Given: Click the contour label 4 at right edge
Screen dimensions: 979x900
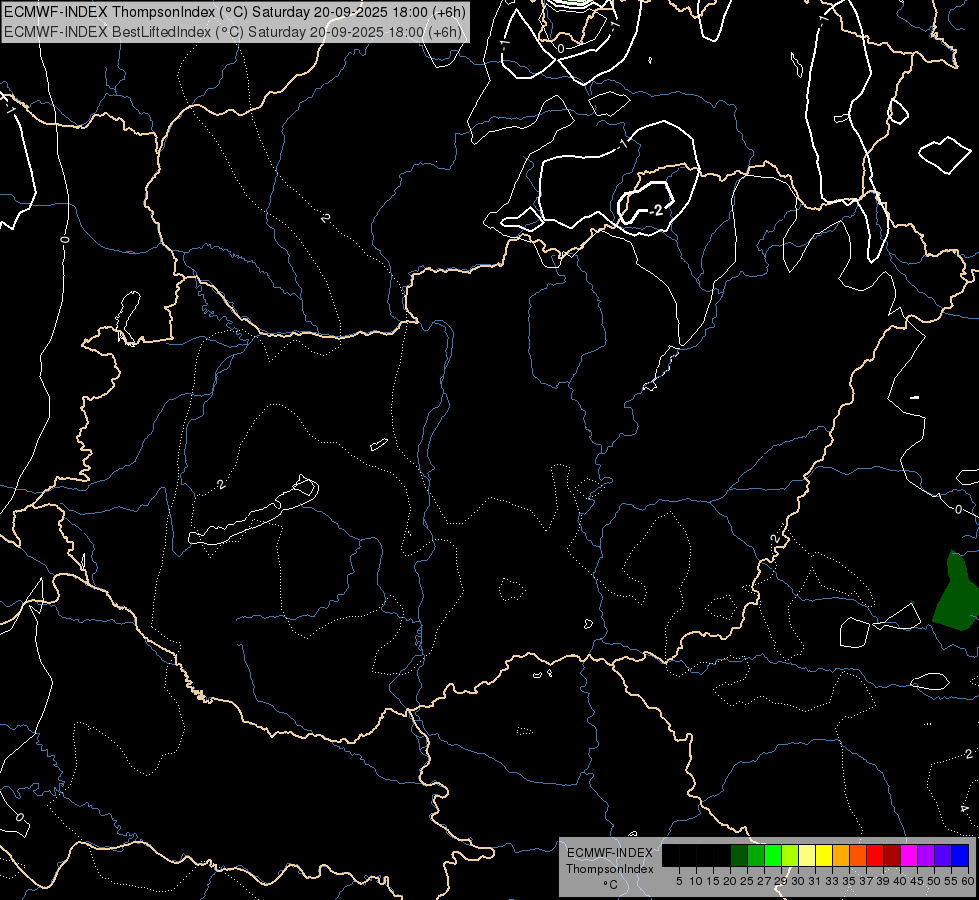Looking at the screenshot, I should [963, 808].
